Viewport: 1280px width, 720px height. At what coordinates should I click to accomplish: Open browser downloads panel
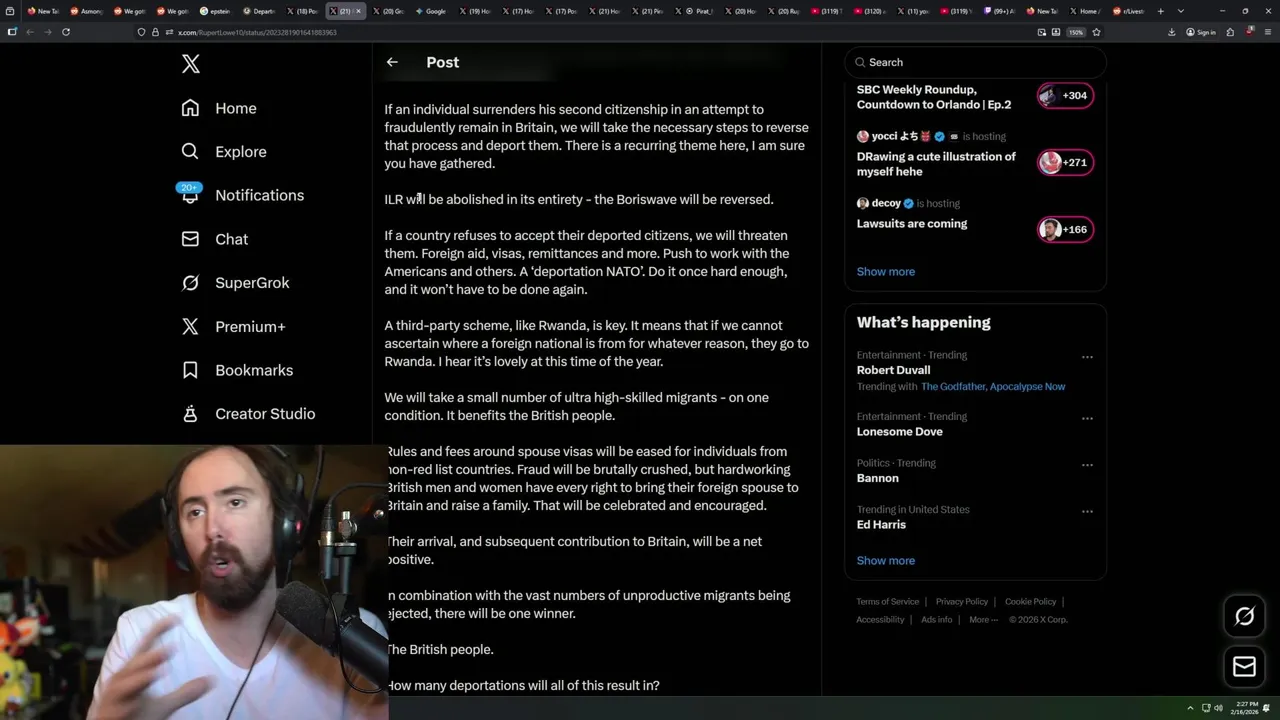tap(1171, 32)
